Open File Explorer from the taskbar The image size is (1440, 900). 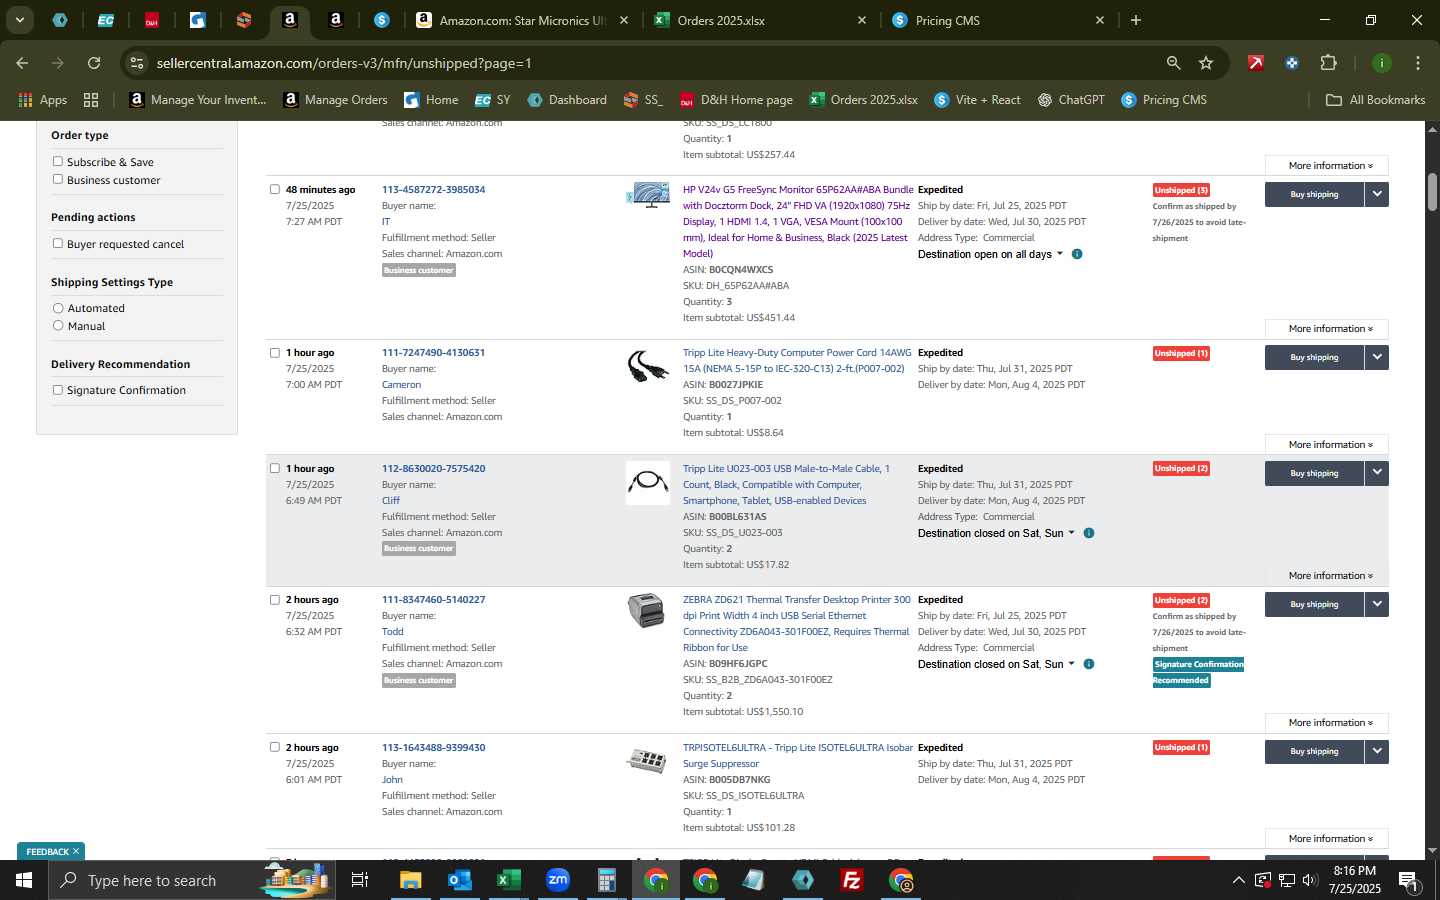point(411,880)
